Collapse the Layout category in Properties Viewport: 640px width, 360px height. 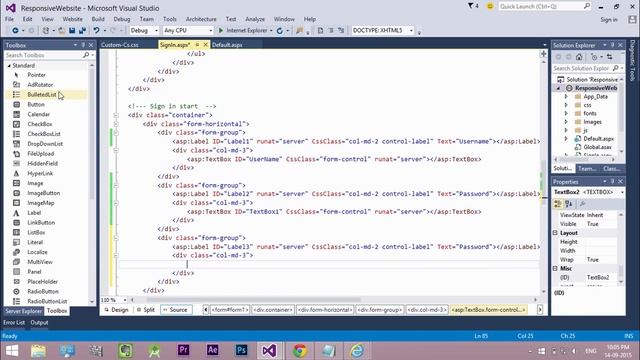(x=555, y=233)
